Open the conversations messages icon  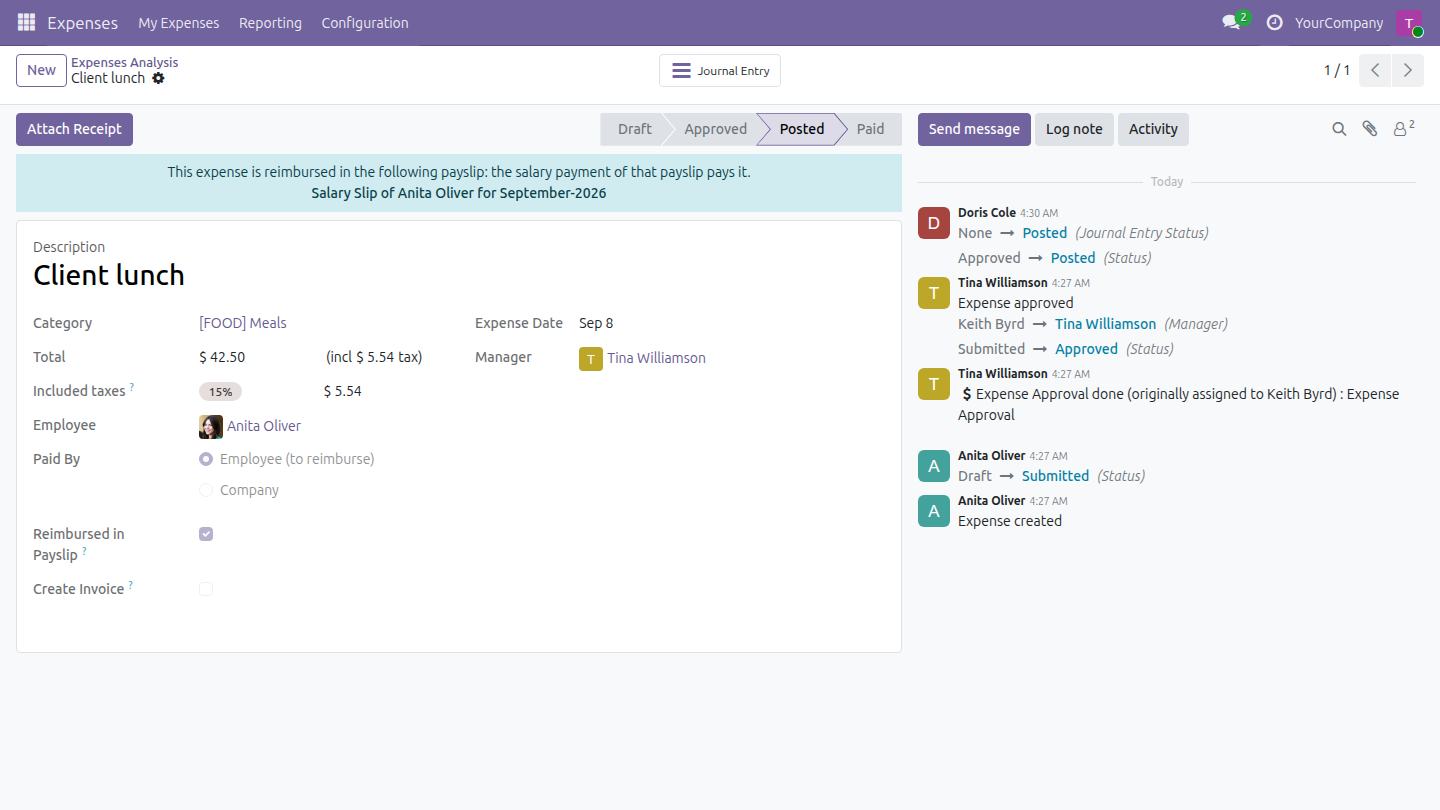1231,22
